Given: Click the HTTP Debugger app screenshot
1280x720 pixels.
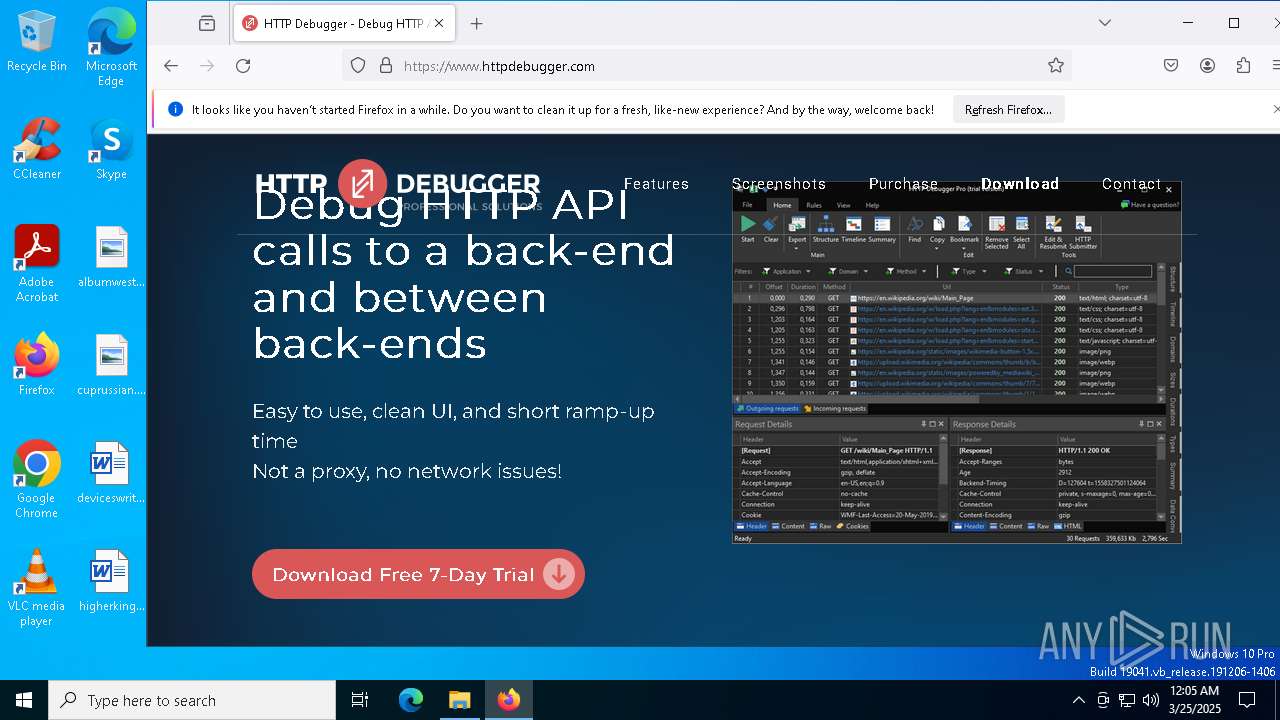Looking at the screenshot, I should pos(956,363).
